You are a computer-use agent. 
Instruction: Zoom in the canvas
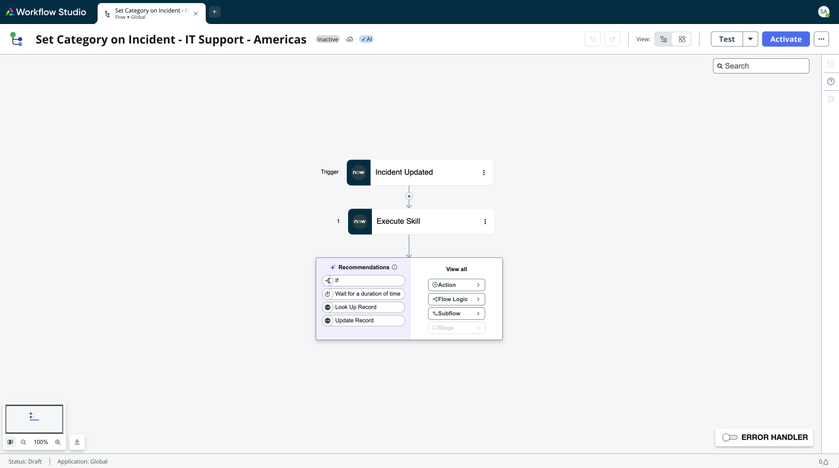point(58,442)
